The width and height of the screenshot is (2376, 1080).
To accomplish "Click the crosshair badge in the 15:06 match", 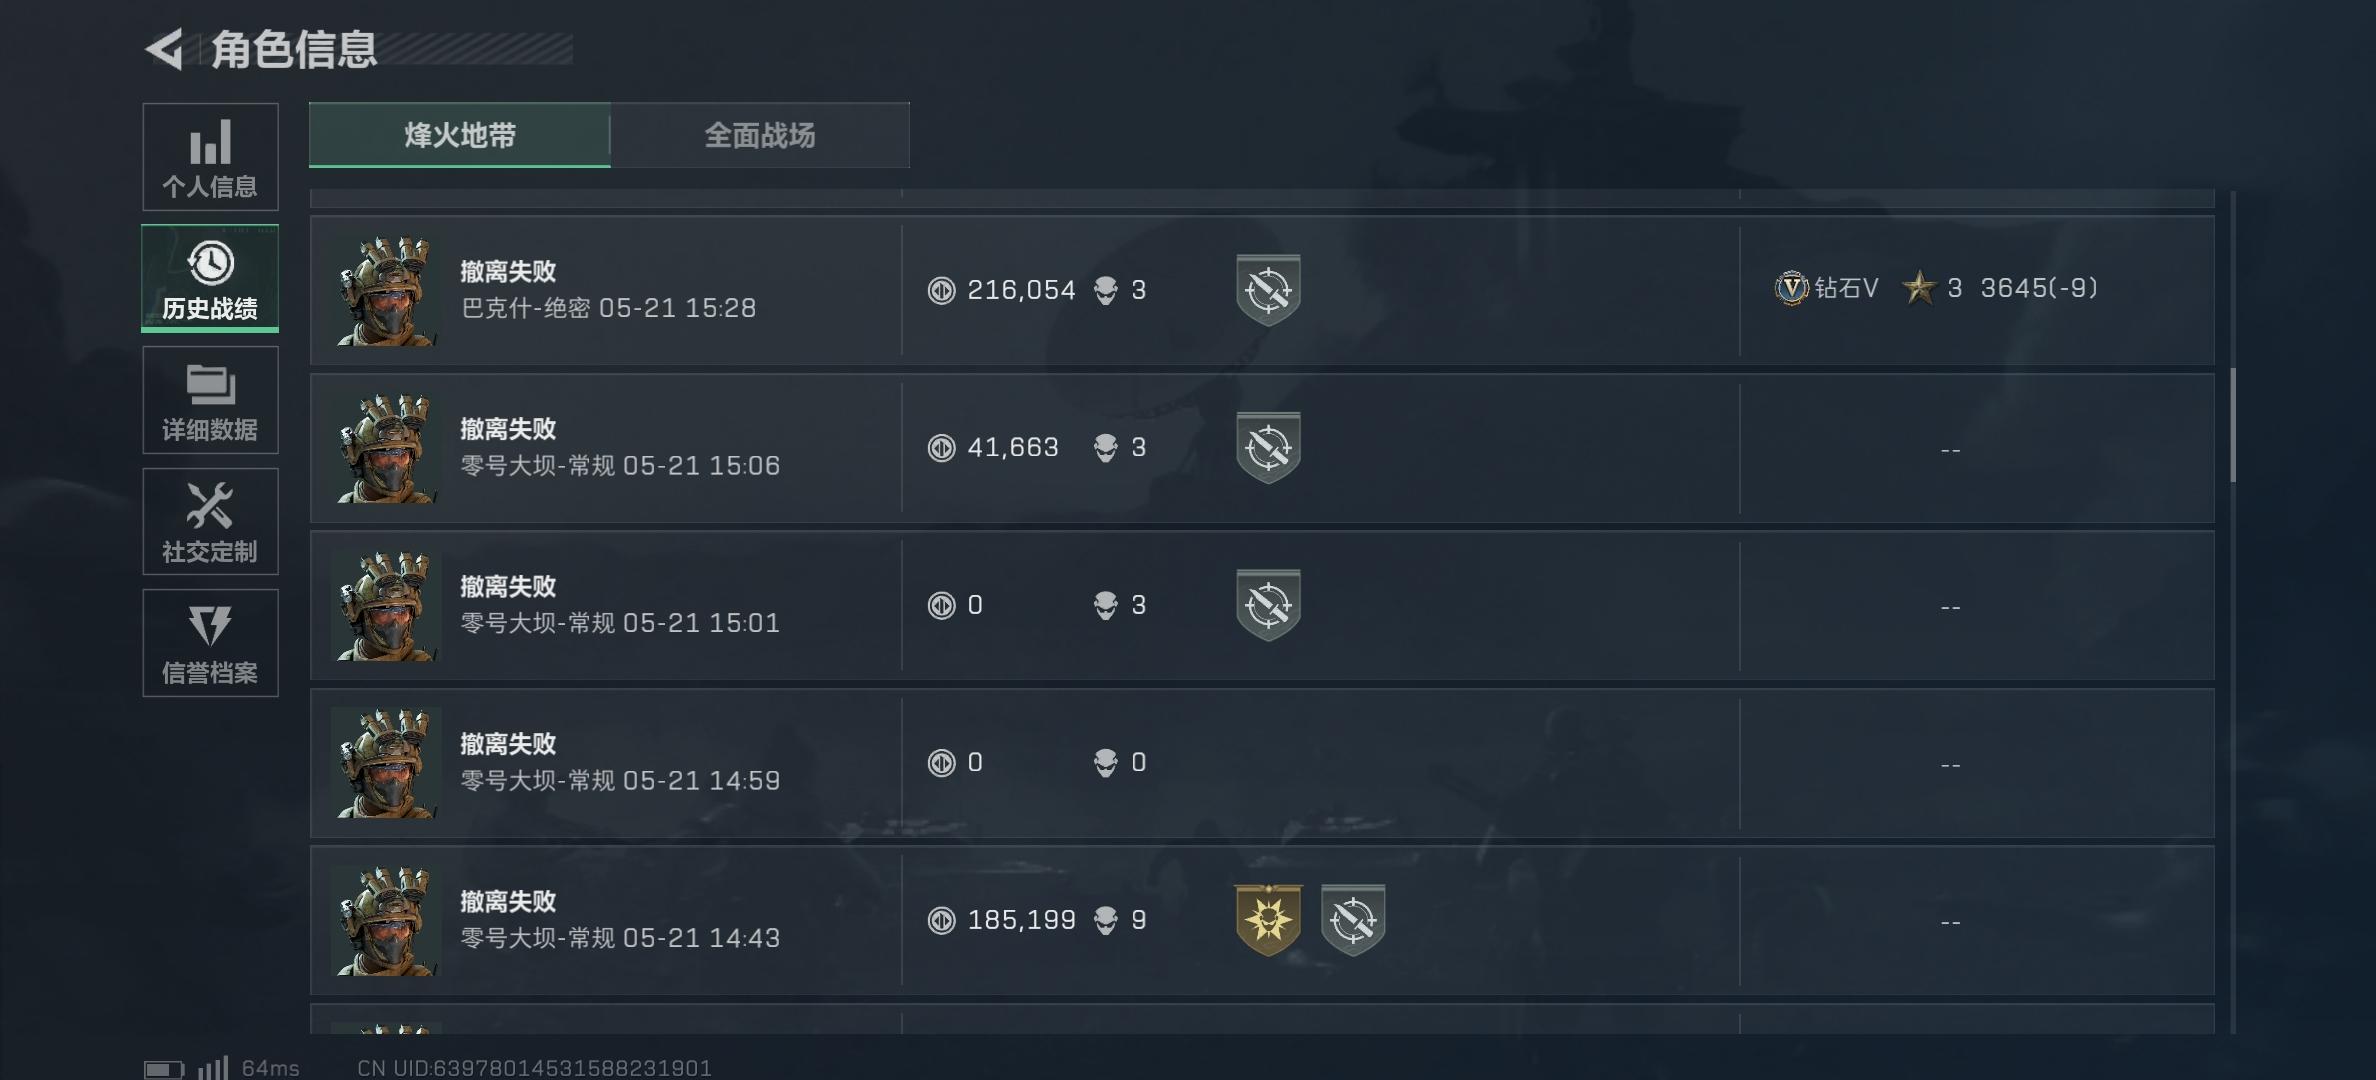I will tap(1268, 447).
